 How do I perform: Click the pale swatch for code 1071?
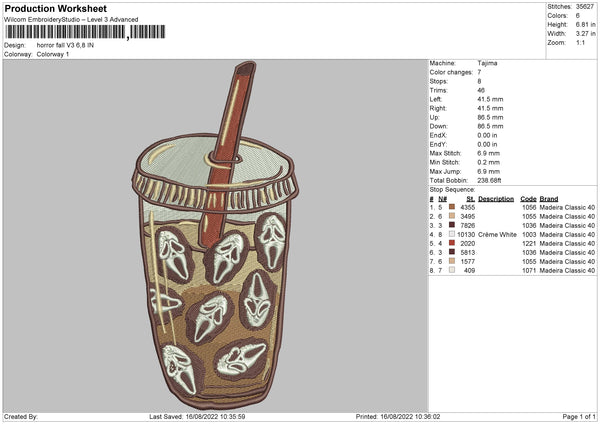[x=452, y=270]
